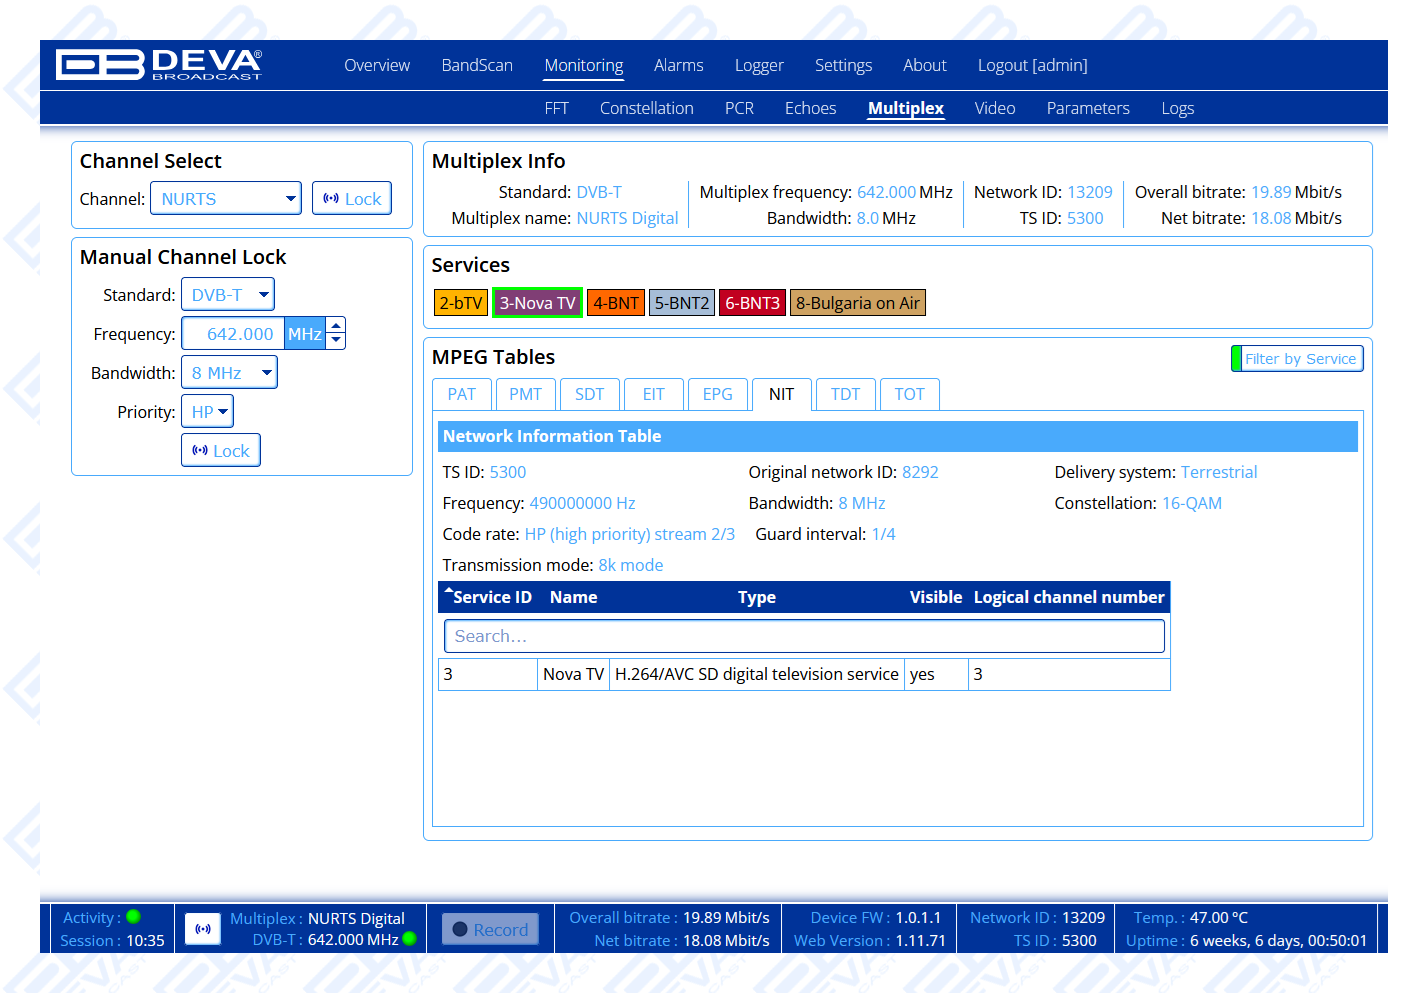
Task: Click the Lock button beside the Channel dropdown
Action: tap(352, 199)
